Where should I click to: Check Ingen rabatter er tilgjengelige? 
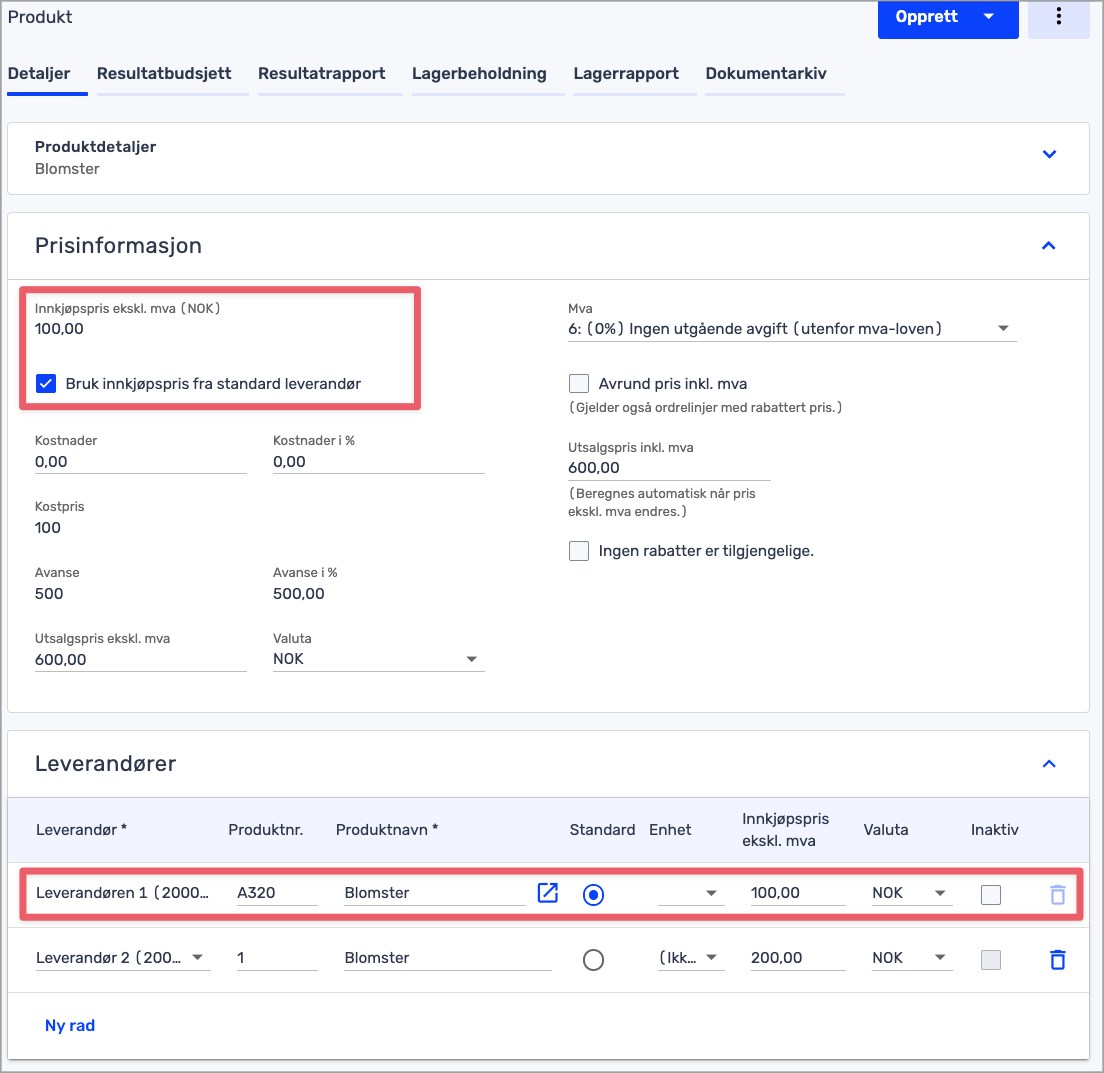[x=578, y=551]
